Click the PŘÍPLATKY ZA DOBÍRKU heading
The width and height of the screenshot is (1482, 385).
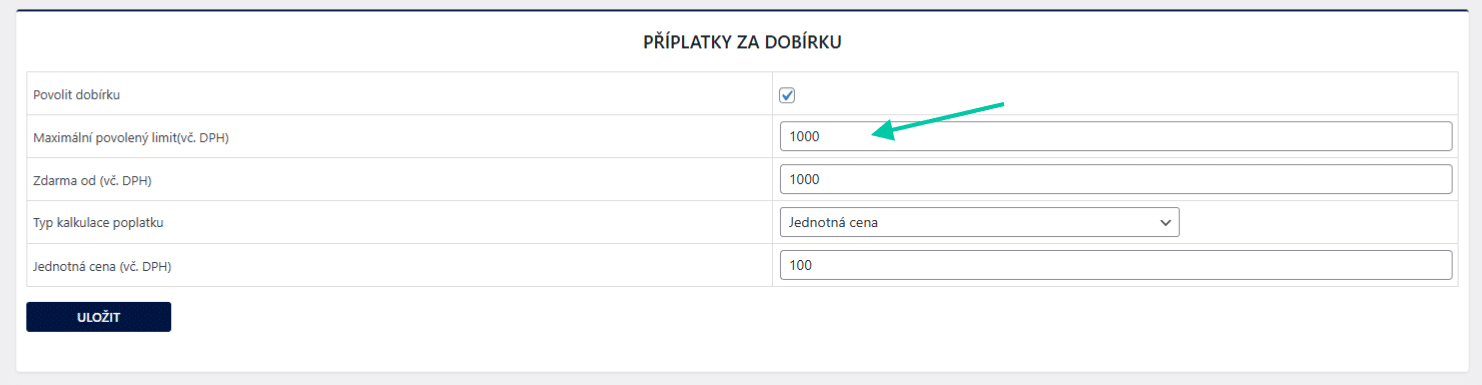click(741, 42)
